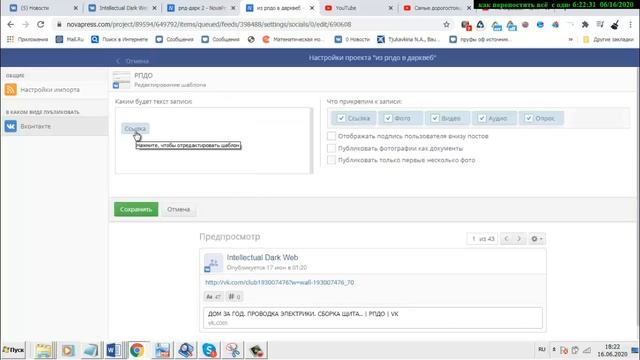Switch to the Intellectual Dark Web tab
Screen dimensions: 640x360
coord(122,8)
